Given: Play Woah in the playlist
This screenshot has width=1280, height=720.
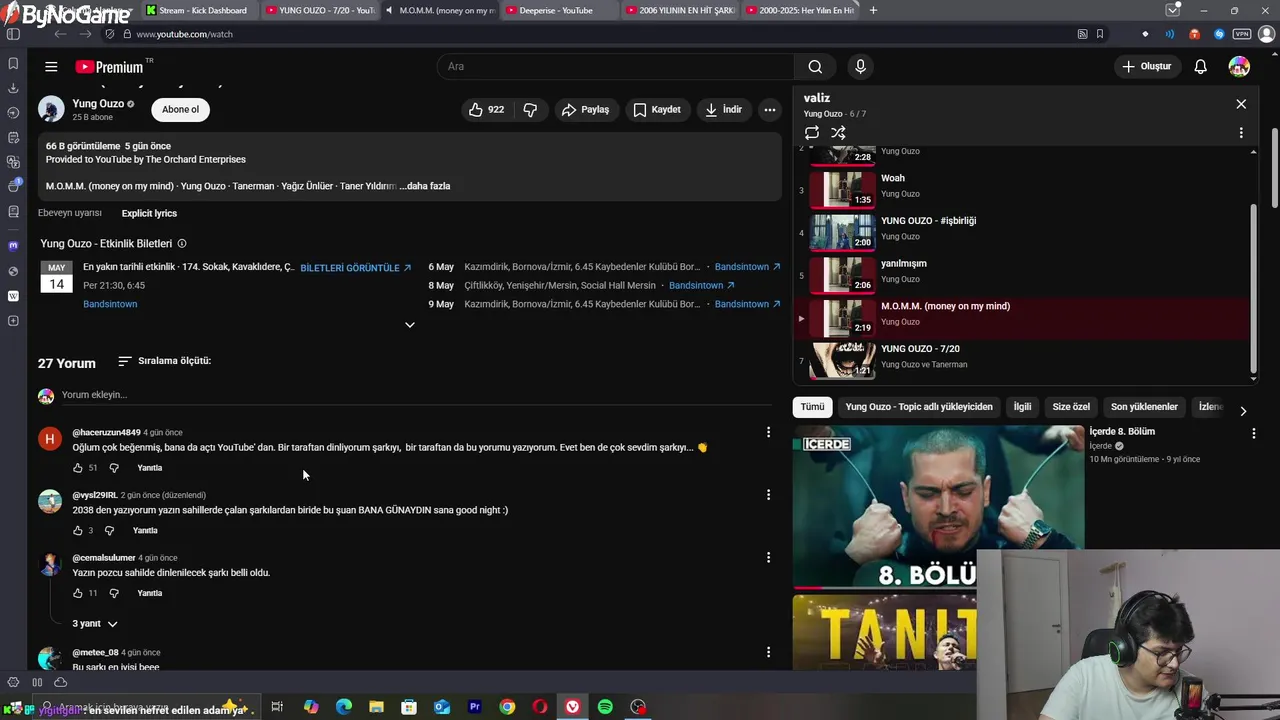Looking at the screenshot, I should coord(1020,190).
